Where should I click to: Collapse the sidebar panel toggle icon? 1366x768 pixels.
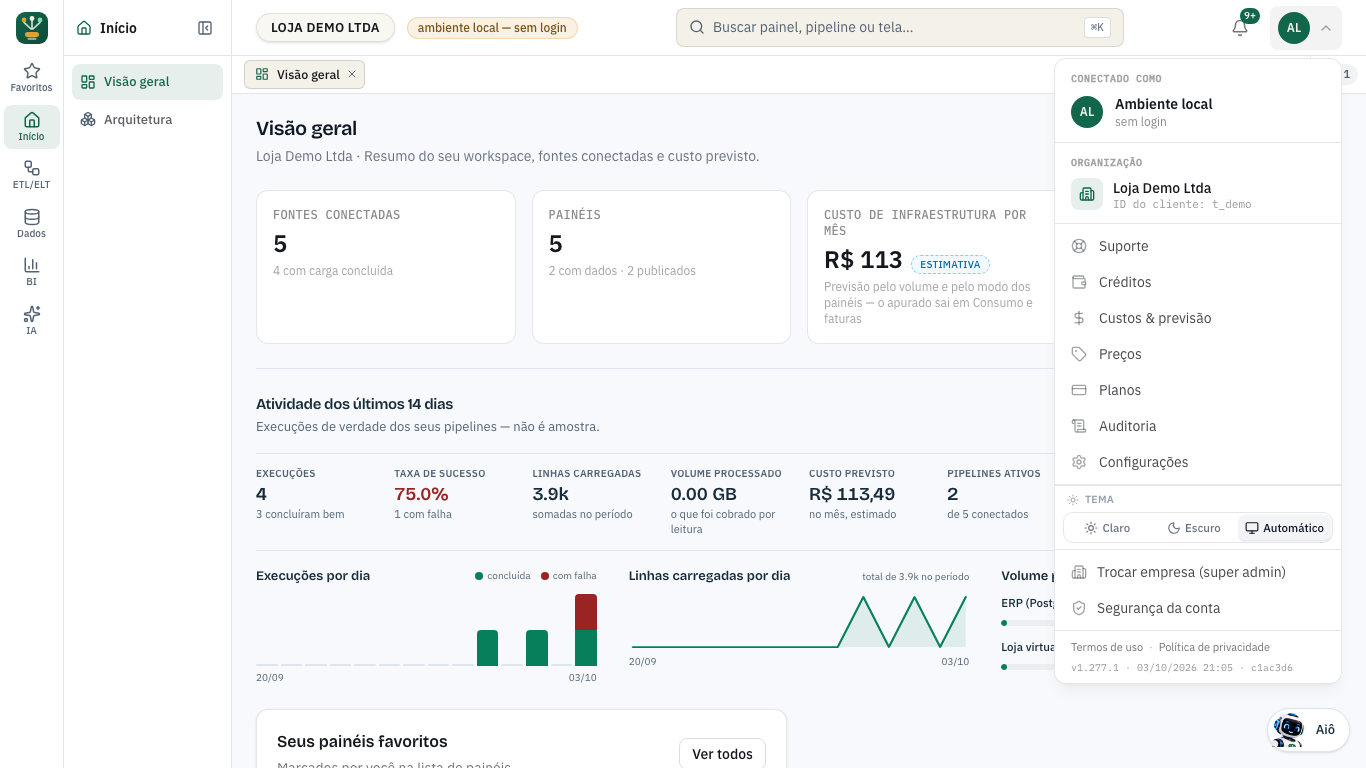coord(205,28)
